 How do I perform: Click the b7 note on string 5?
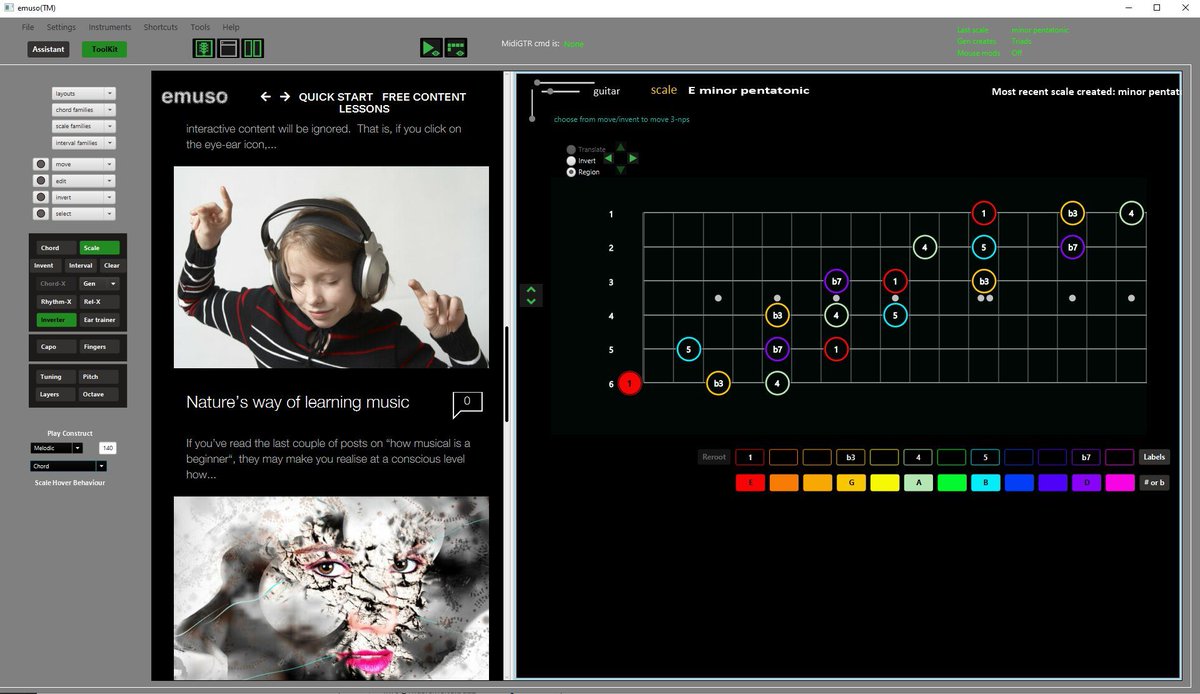[777, 349]
